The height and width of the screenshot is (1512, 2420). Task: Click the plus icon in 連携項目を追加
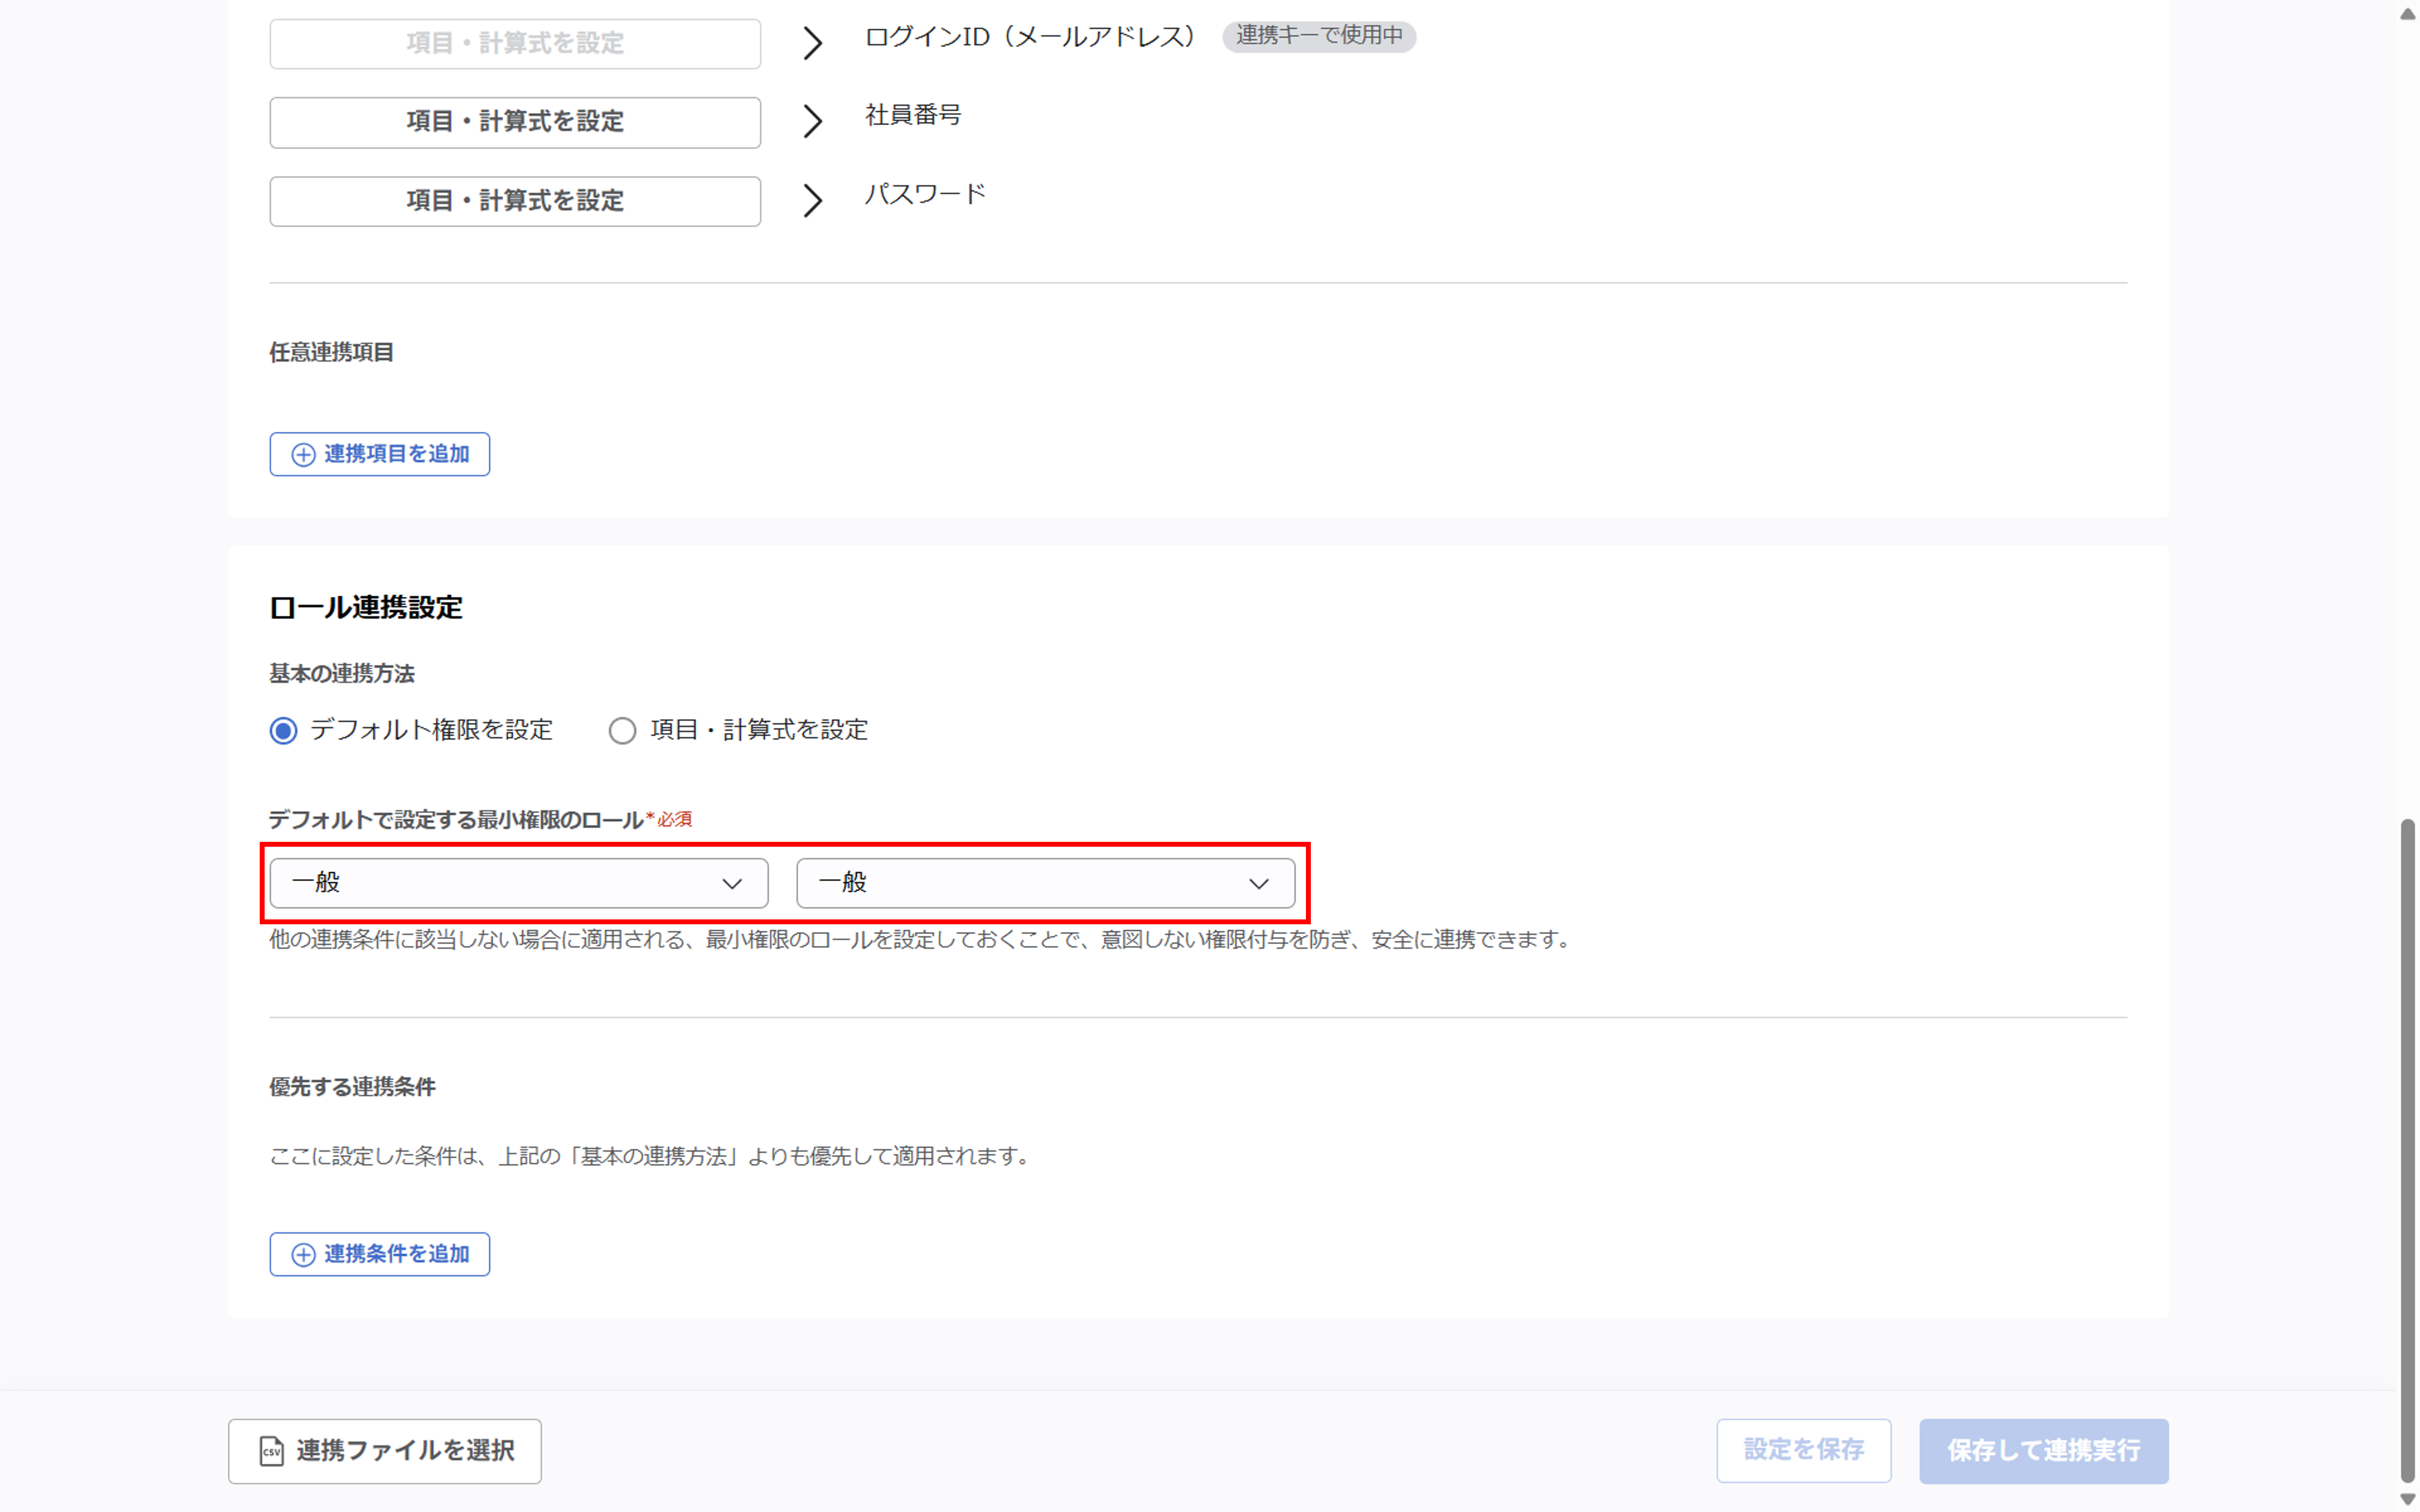click(303, 455)
